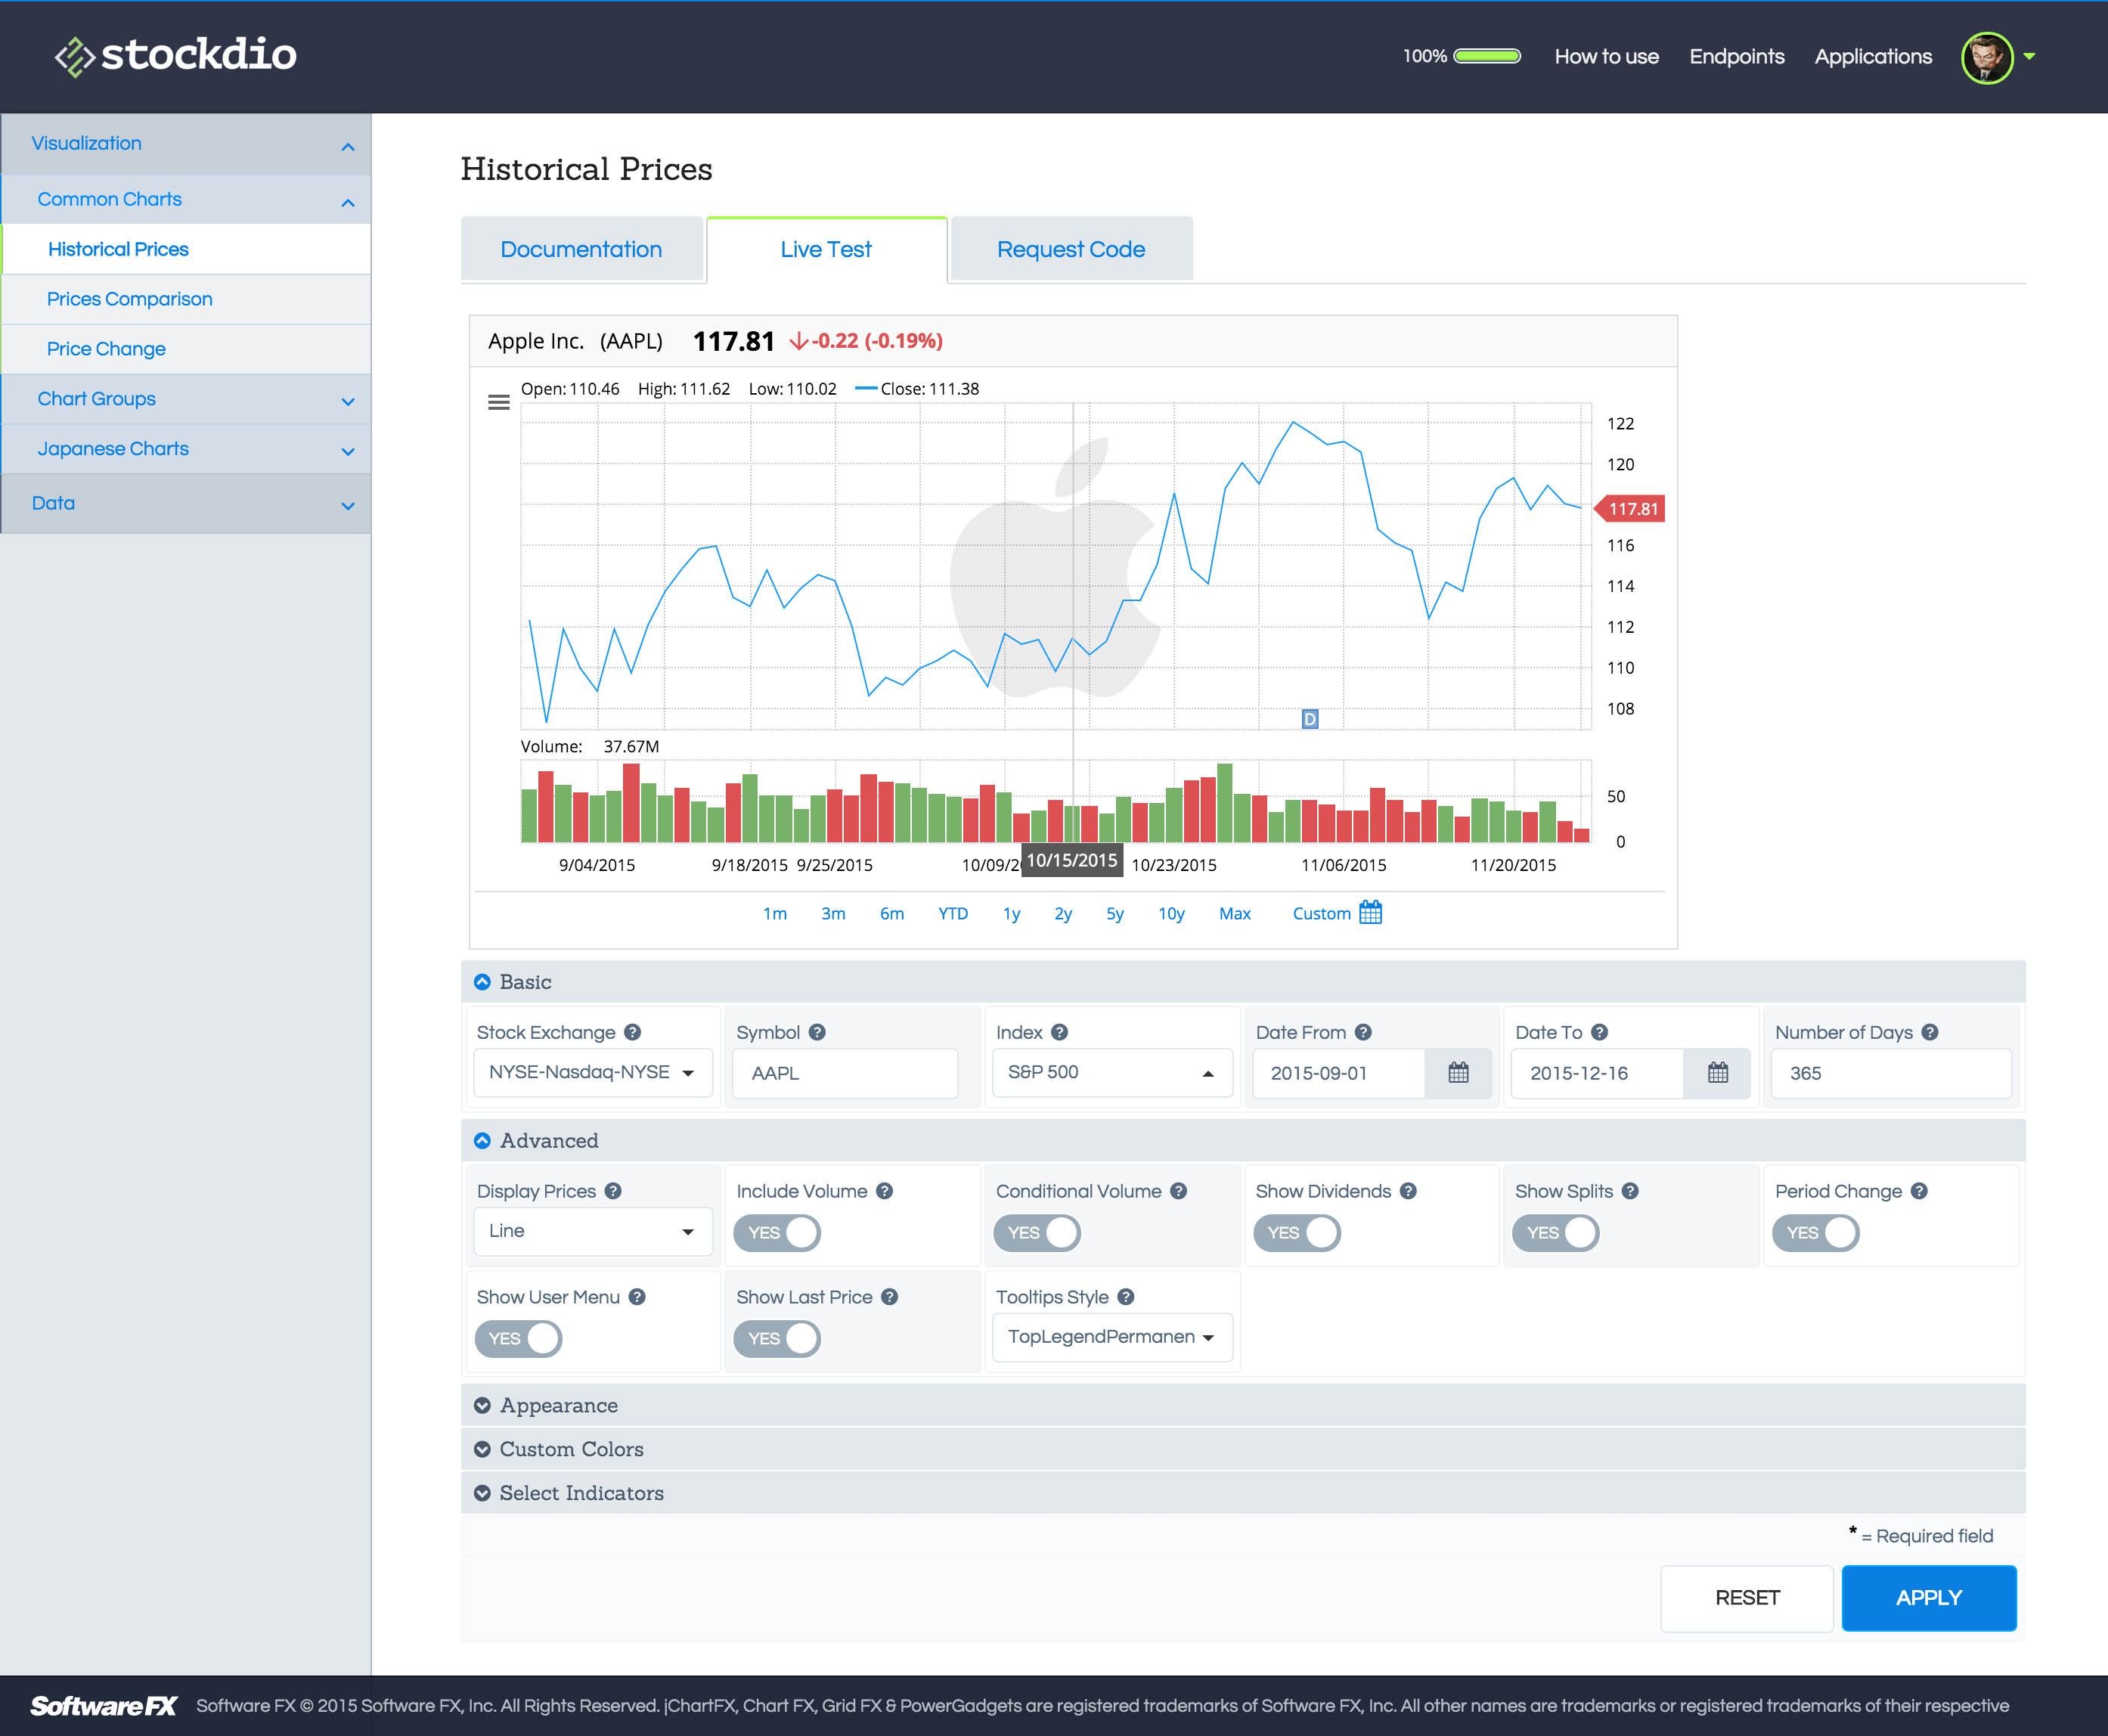
Task: Click the Period Change help icon
Action: (1919, 1191)
